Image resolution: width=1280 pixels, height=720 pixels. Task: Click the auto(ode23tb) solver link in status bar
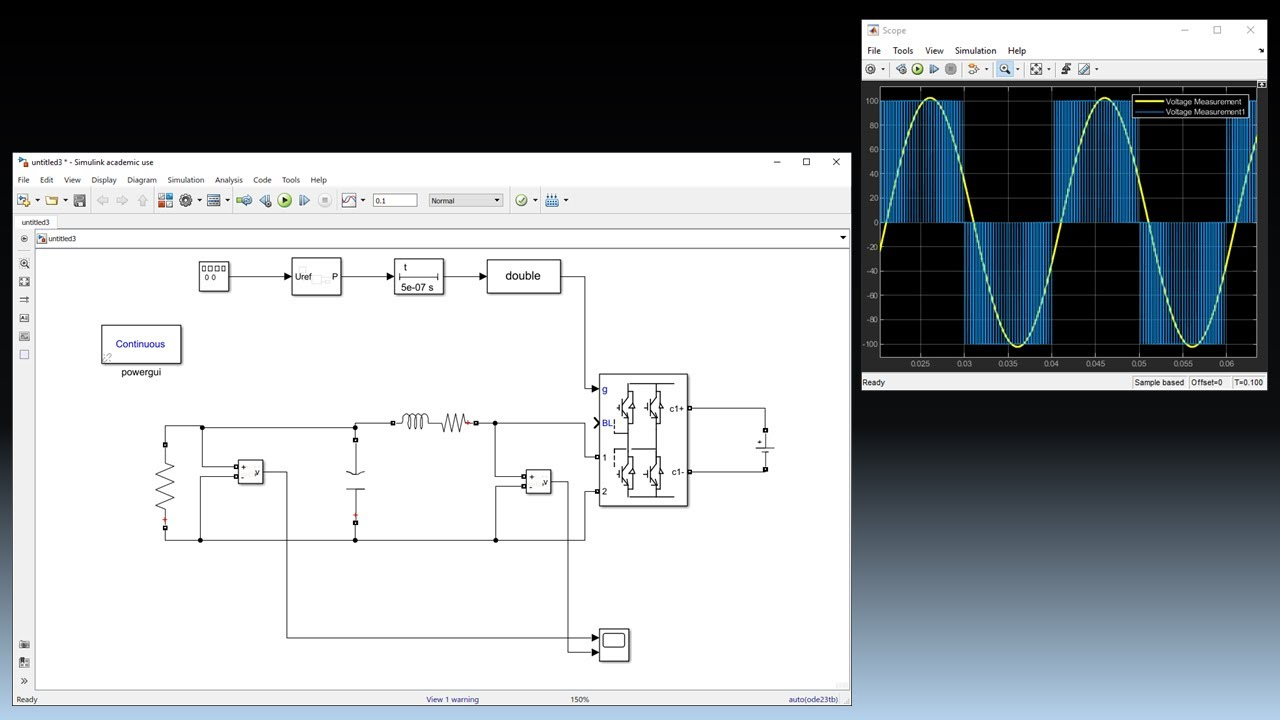813,699
